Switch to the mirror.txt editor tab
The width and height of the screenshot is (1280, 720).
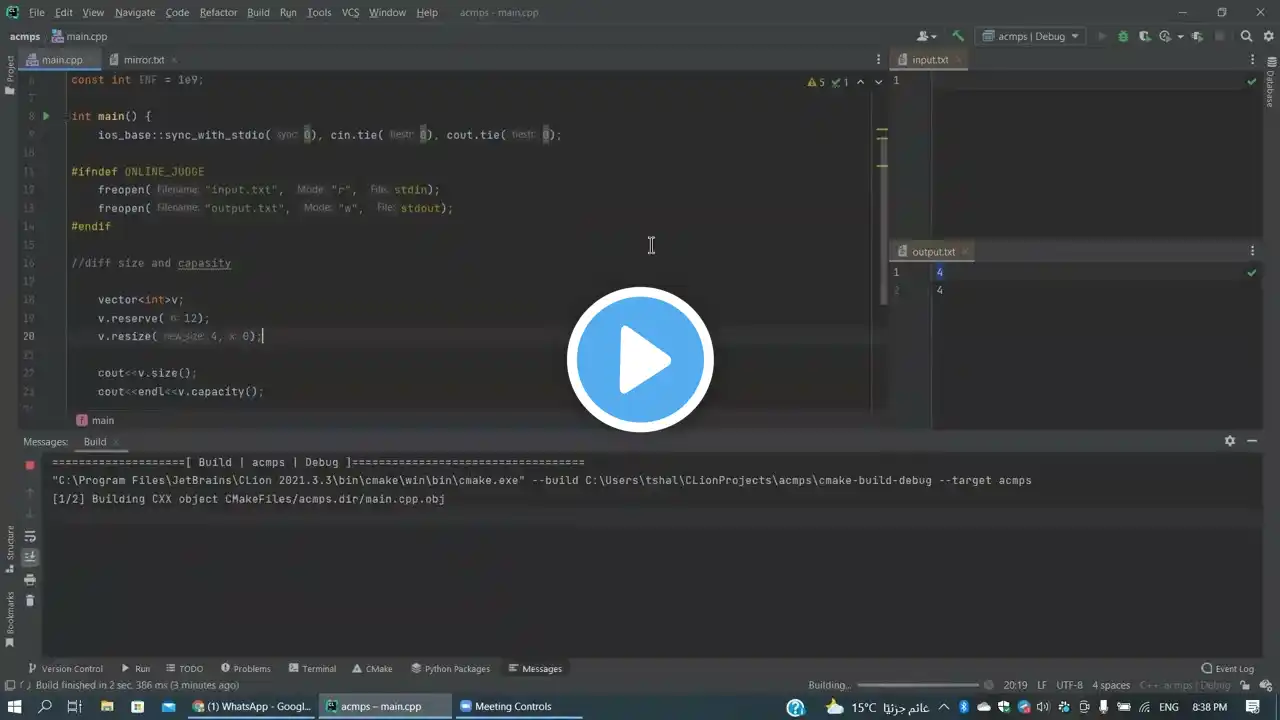(x=144, y=60)
